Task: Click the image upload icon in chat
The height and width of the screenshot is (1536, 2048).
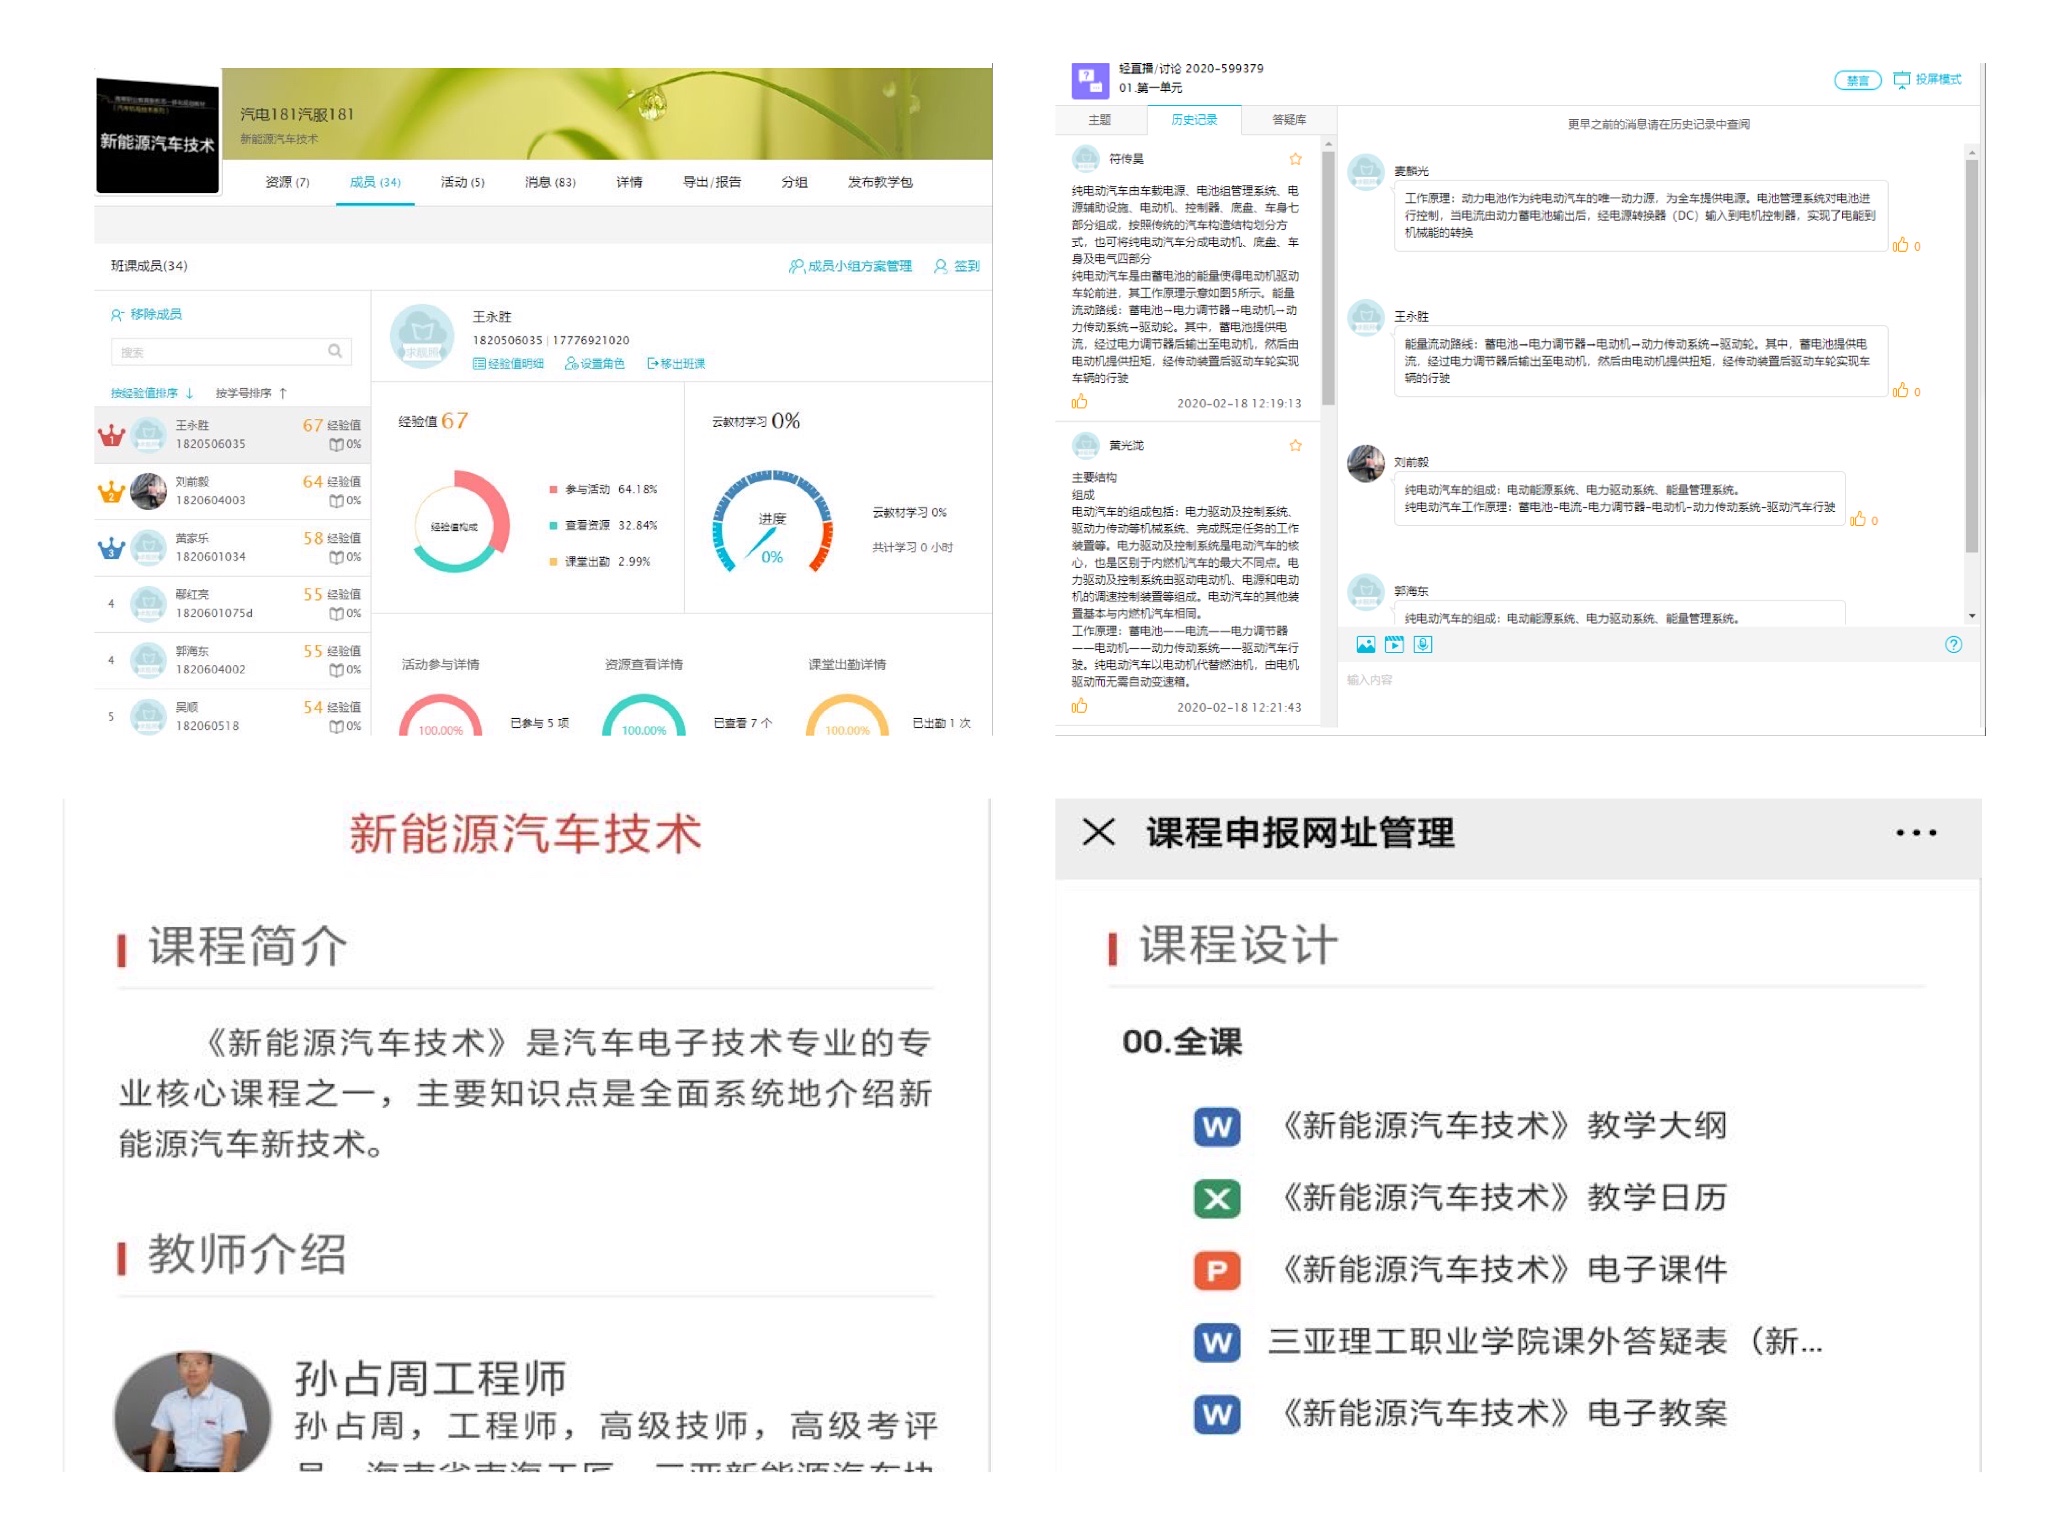Action: coord(1365,645)
